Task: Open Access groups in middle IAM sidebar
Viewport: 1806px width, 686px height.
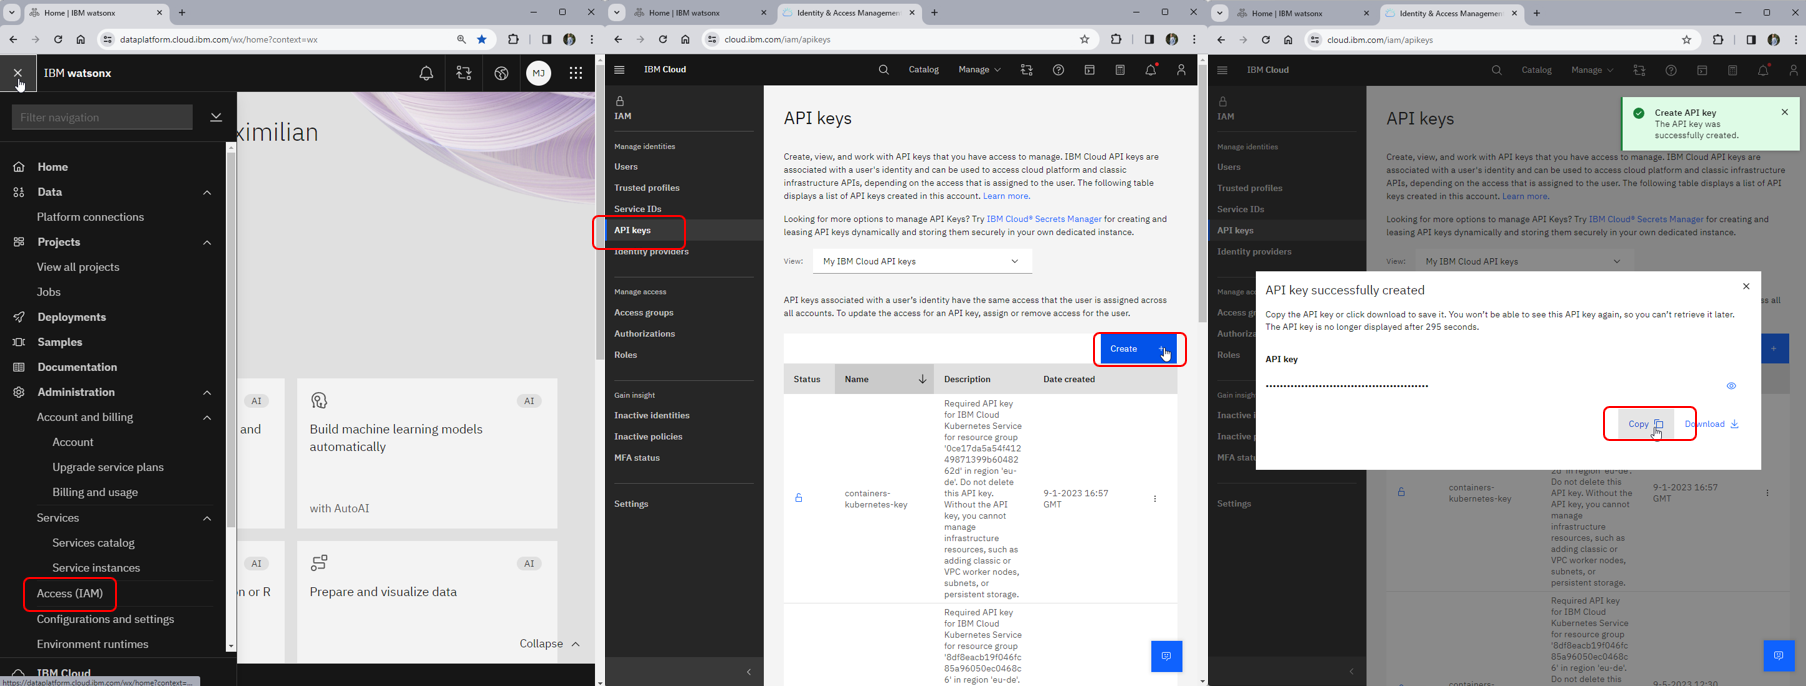Action: point(644,313)
